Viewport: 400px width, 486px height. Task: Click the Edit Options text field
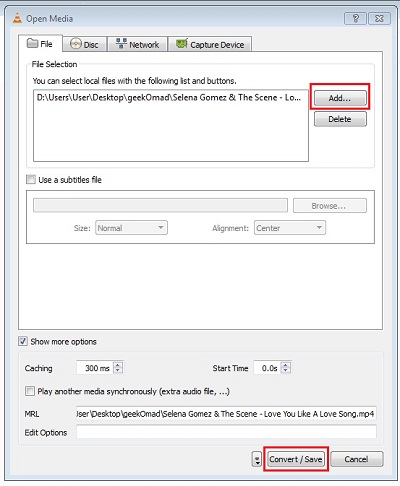tap(226, 432)
